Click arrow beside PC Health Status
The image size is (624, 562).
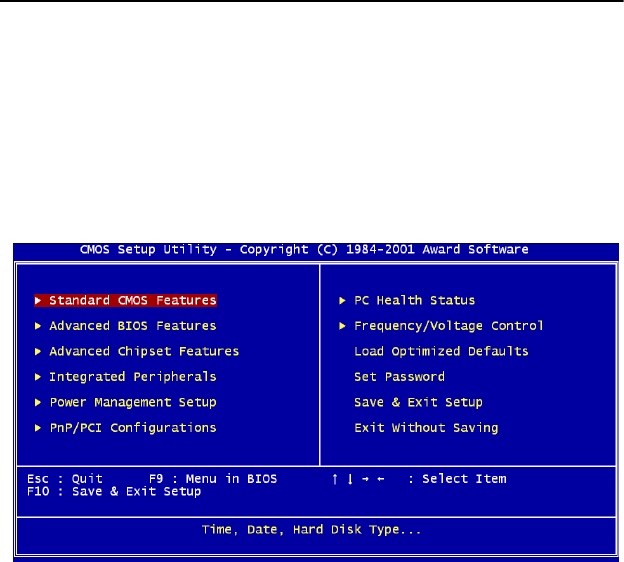pyautogui.click(x=342, y=301)
